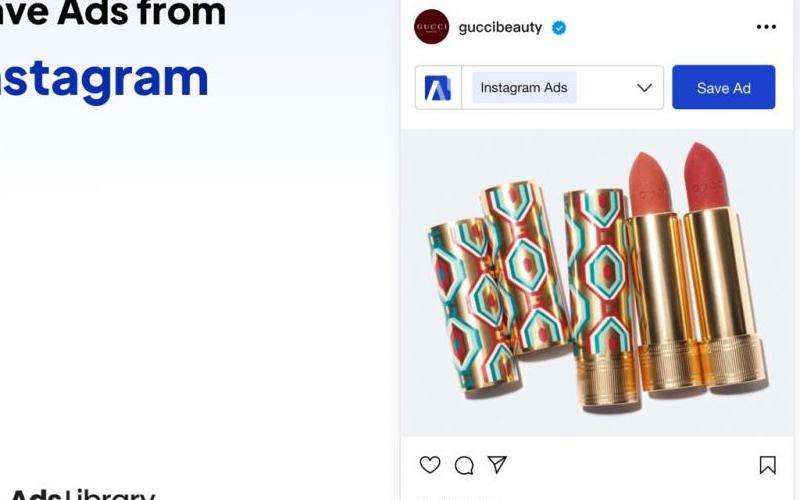Click the blue verified badge

click(559, 28)
